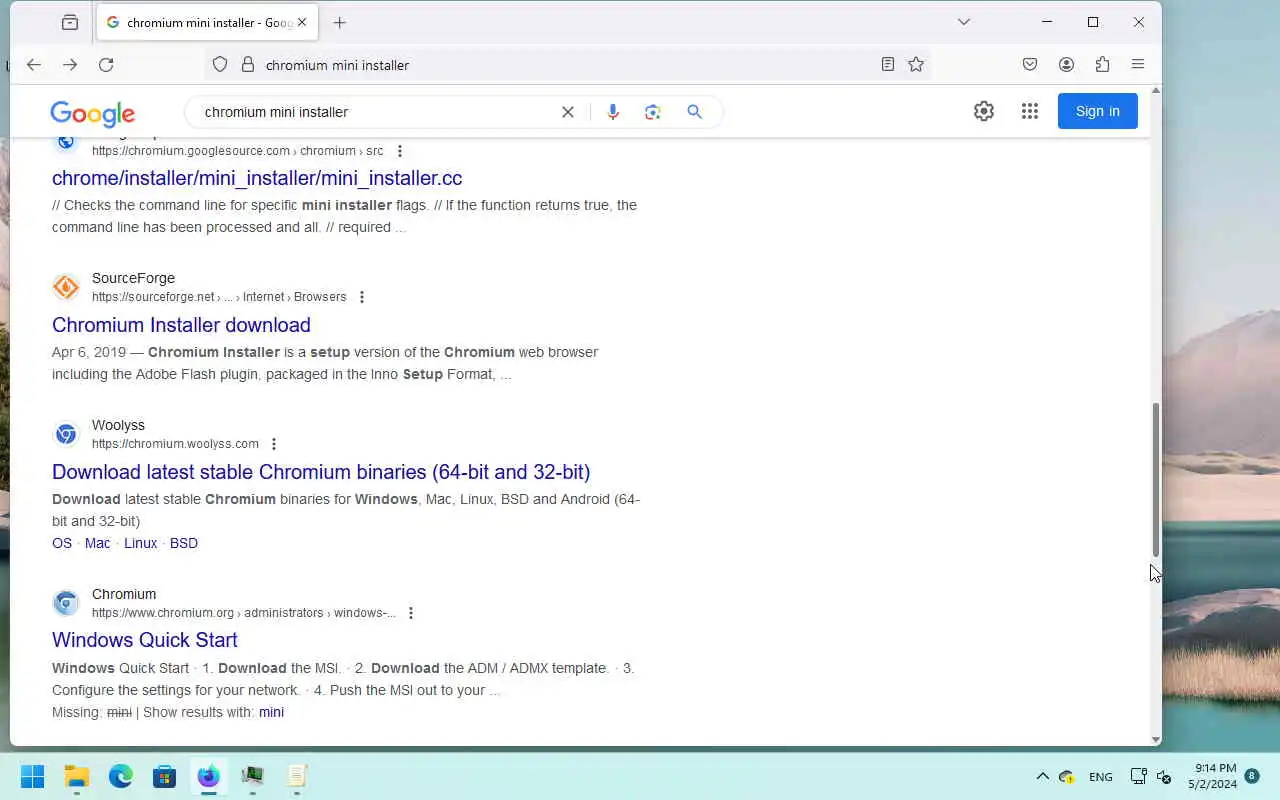
Task: Open Windows Start menu
Action: [x=33, y=776]
